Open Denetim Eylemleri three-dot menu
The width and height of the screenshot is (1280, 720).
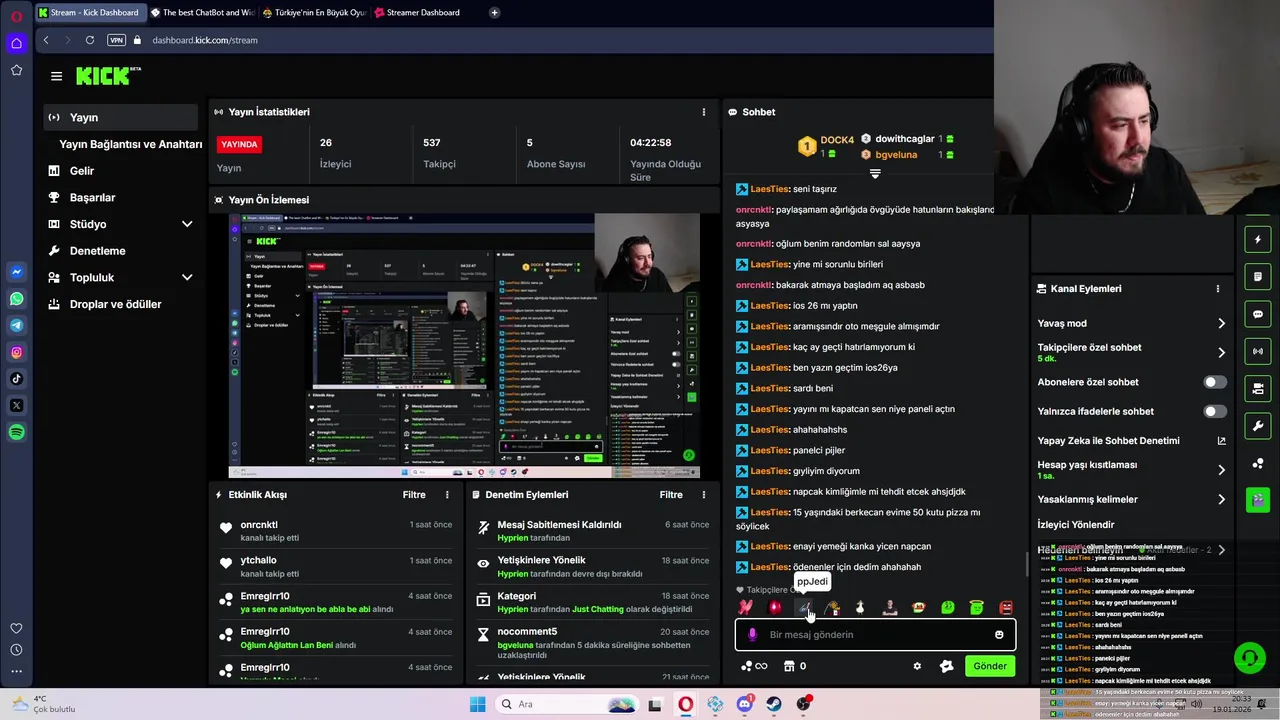point(703,495)
